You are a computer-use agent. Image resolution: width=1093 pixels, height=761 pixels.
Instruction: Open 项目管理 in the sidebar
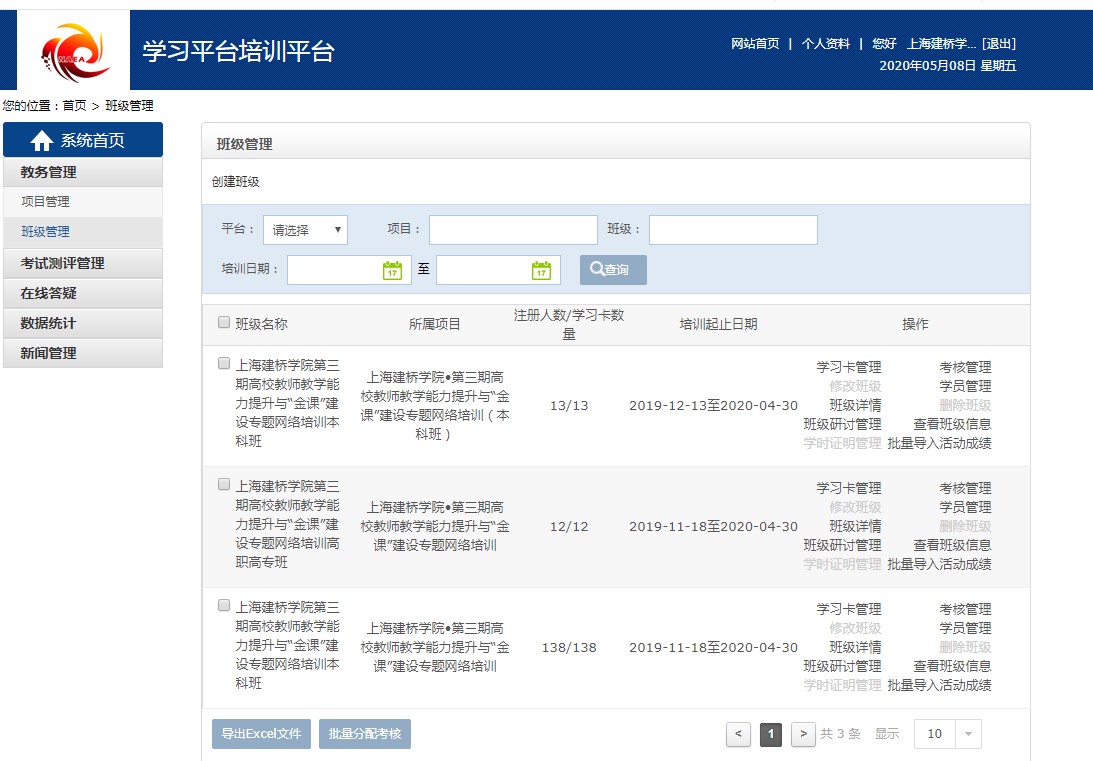tap(46, 202)
